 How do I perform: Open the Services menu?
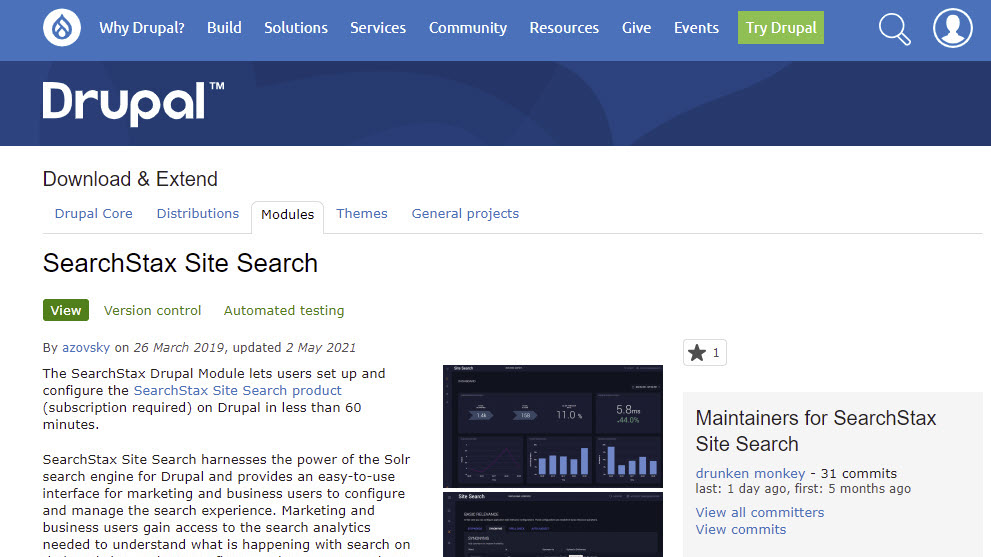378,28
